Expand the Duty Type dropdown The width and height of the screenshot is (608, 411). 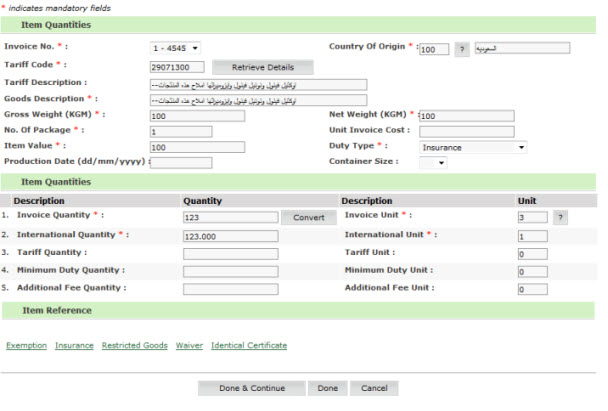(x=472, y=147)
